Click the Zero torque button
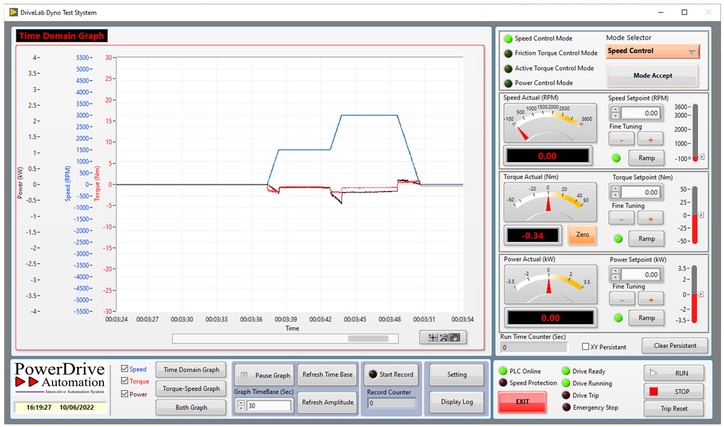The height and width of the screenshot is (427, 724). click(x=582, y=235)
